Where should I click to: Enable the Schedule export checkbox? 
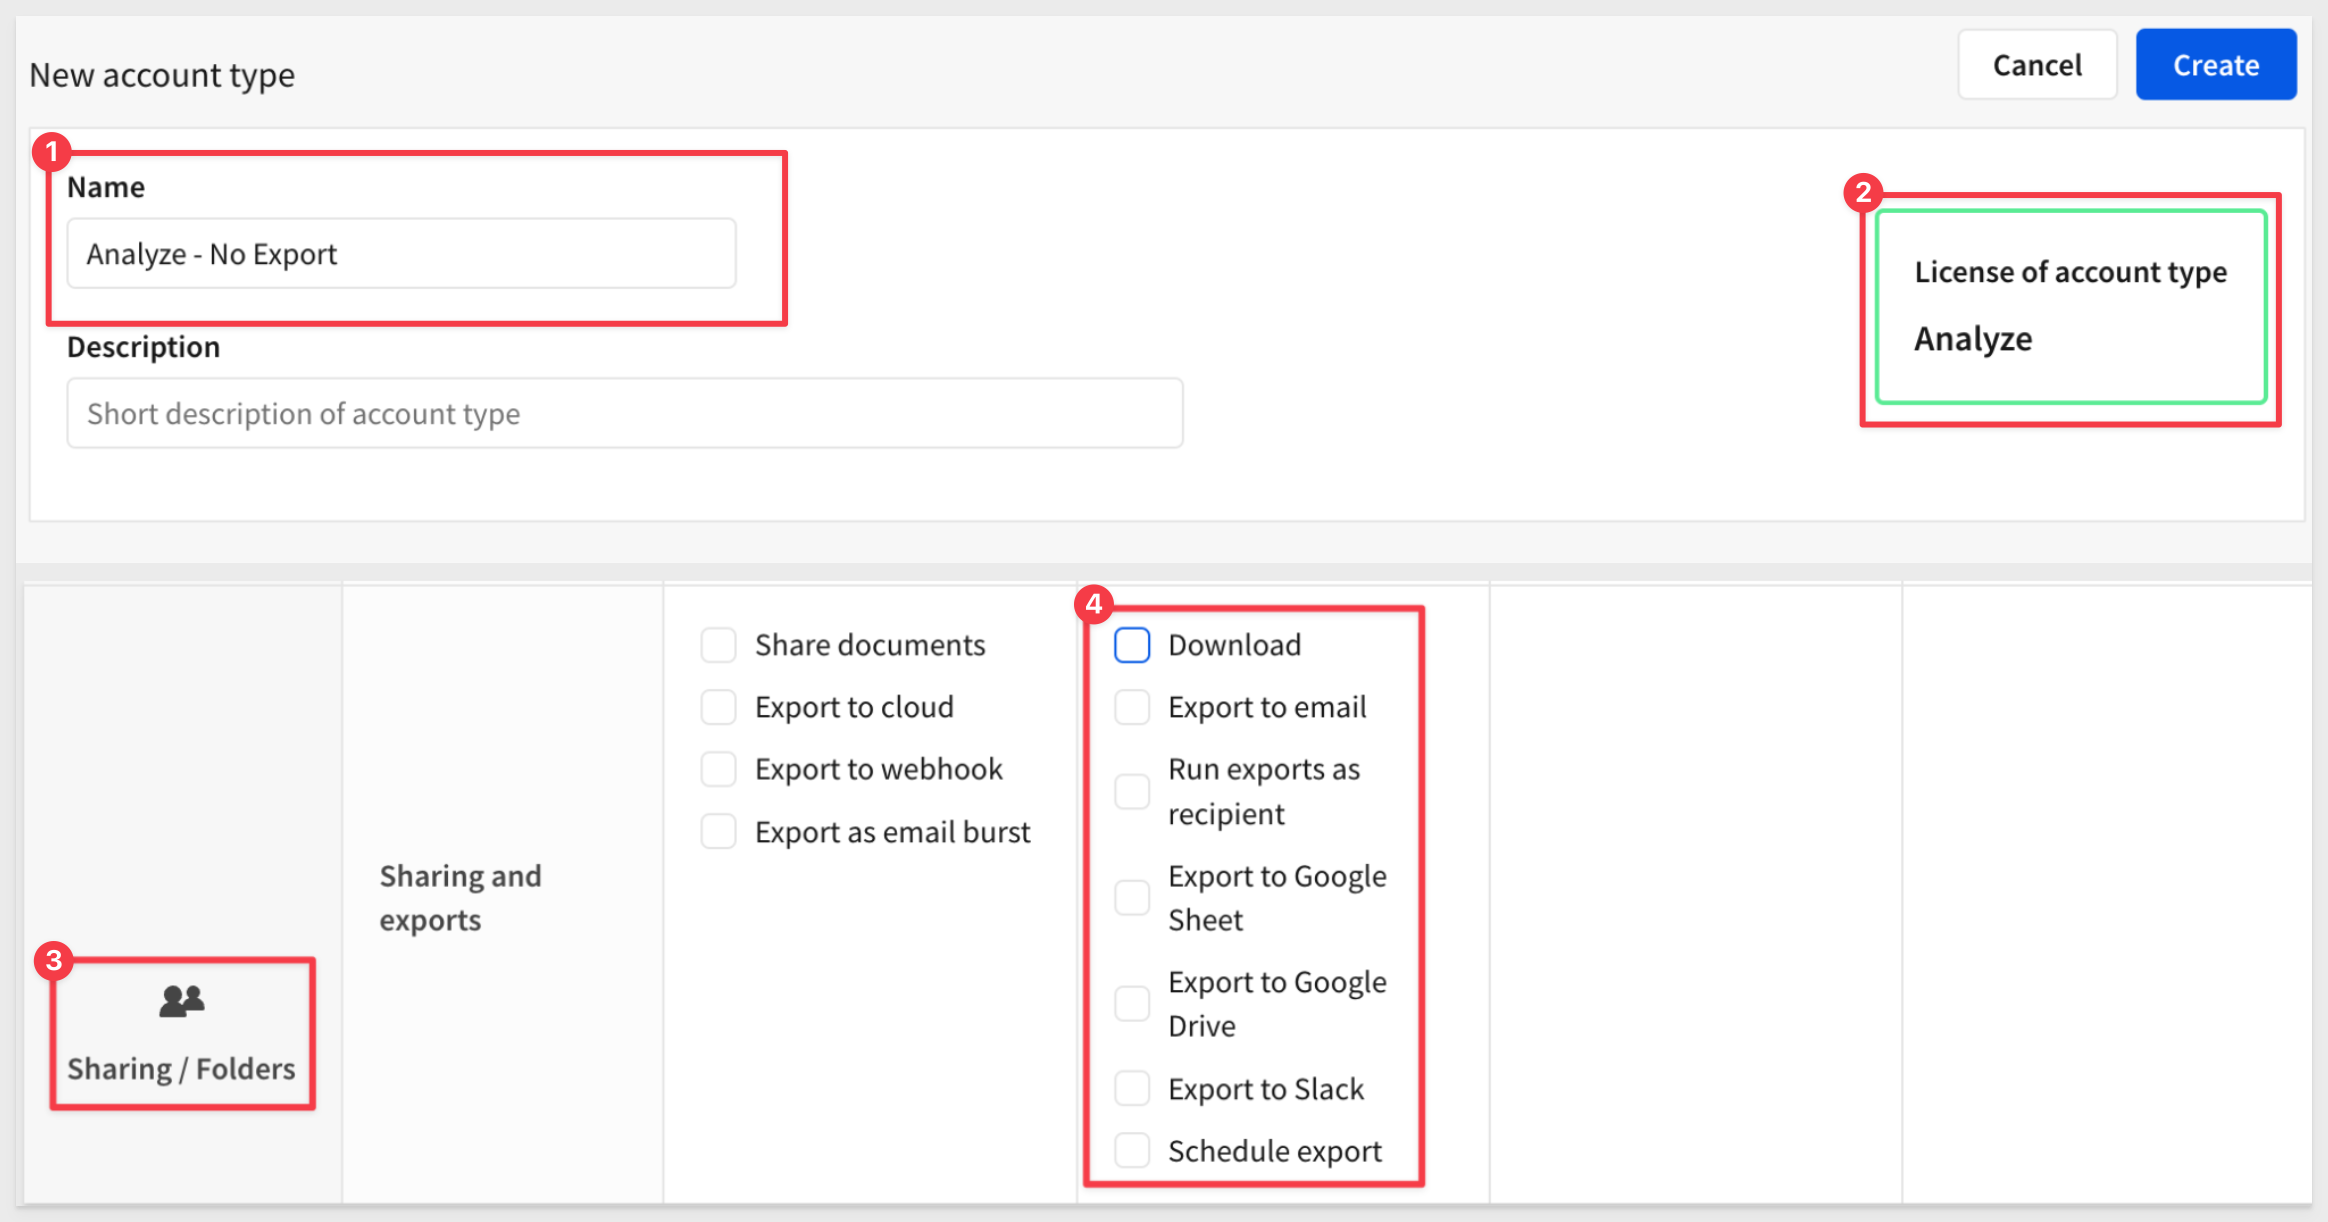click(1132, 1150)
